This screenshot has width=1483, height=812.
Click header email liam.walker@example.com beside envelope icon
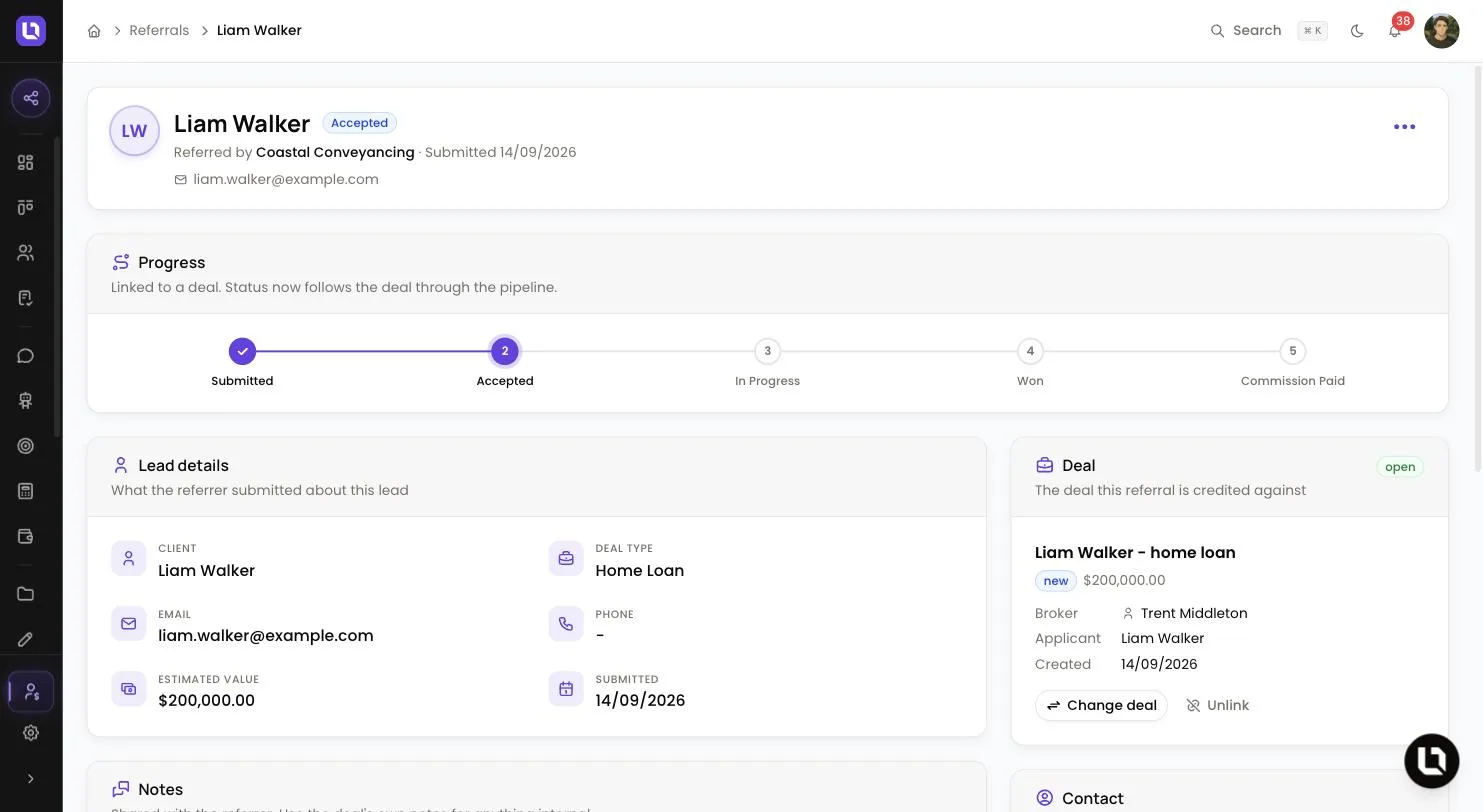click(286, 180)
